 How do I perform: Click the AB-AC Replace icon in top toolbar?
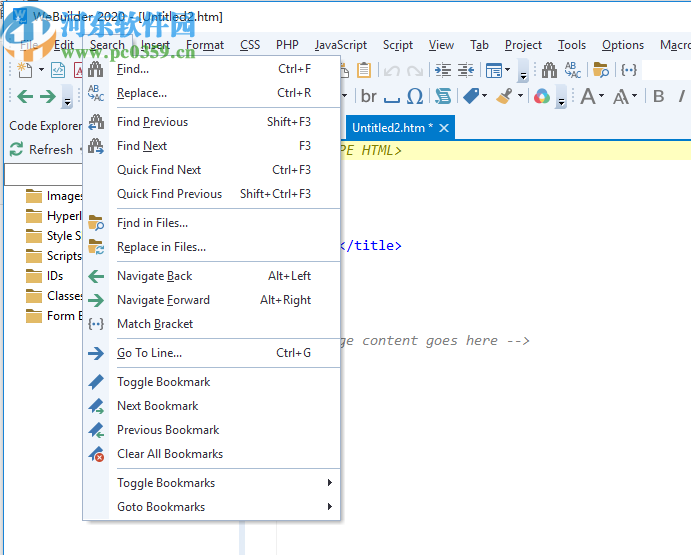click(573, 70)
